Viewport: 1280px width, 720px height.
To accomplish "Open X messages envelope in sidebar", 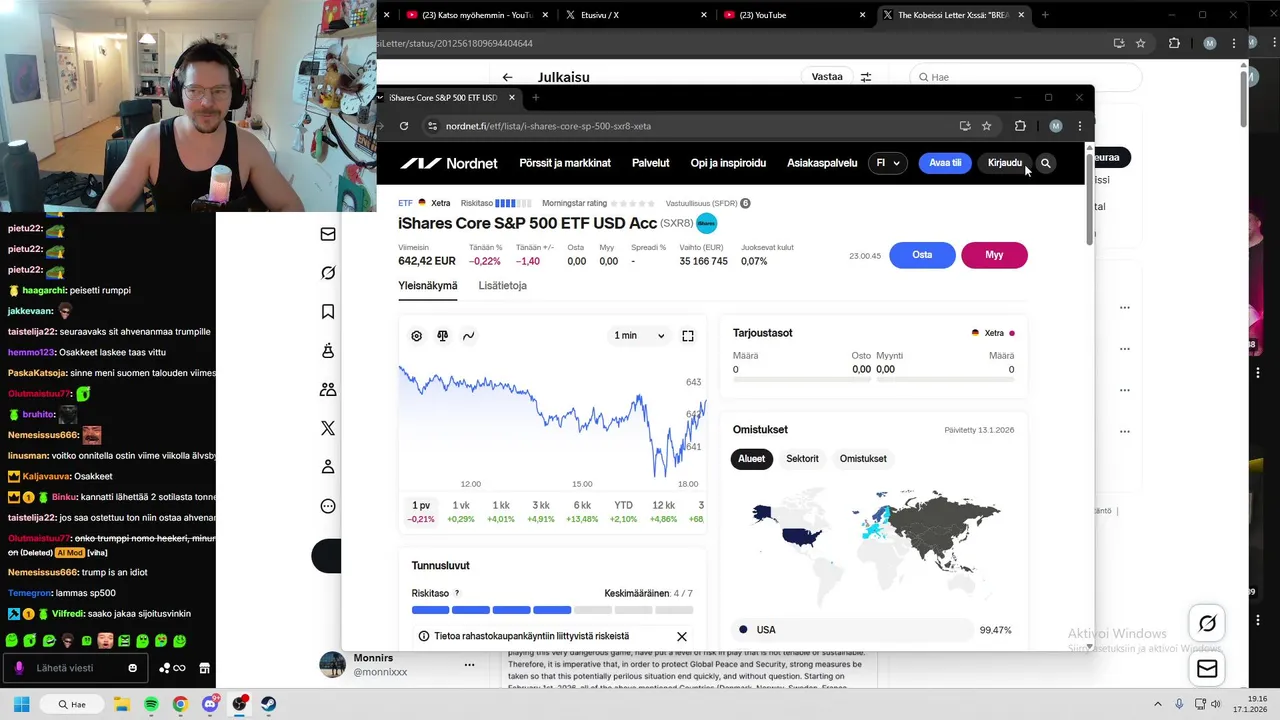I will pyautogui.click(x=328, y=234).
